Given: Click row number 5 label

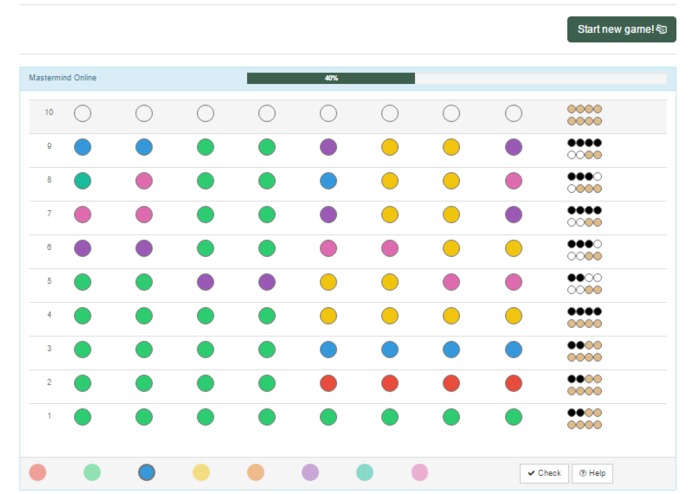Looking at the screenshot, I should pyautogui.click(x=49, y=281).
